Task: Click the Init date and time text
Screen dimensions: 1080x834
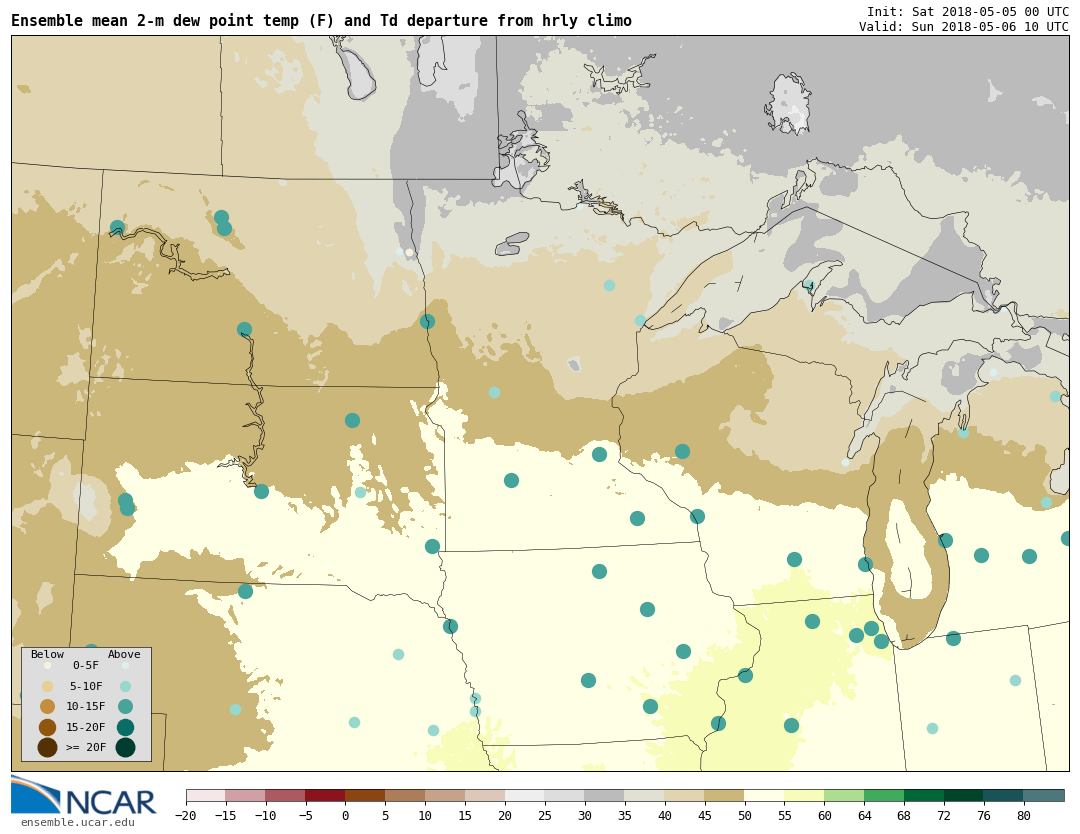Action: [967, 11]
